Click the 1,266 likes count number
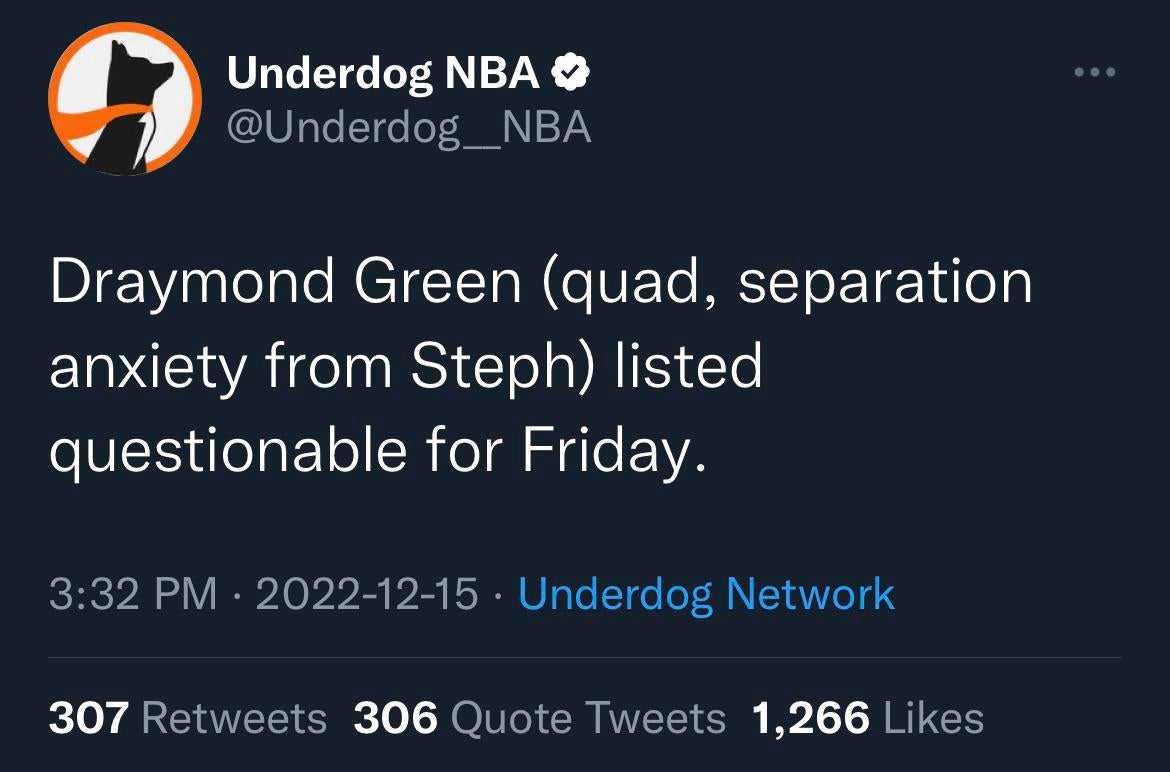 (x=810, y=718)
